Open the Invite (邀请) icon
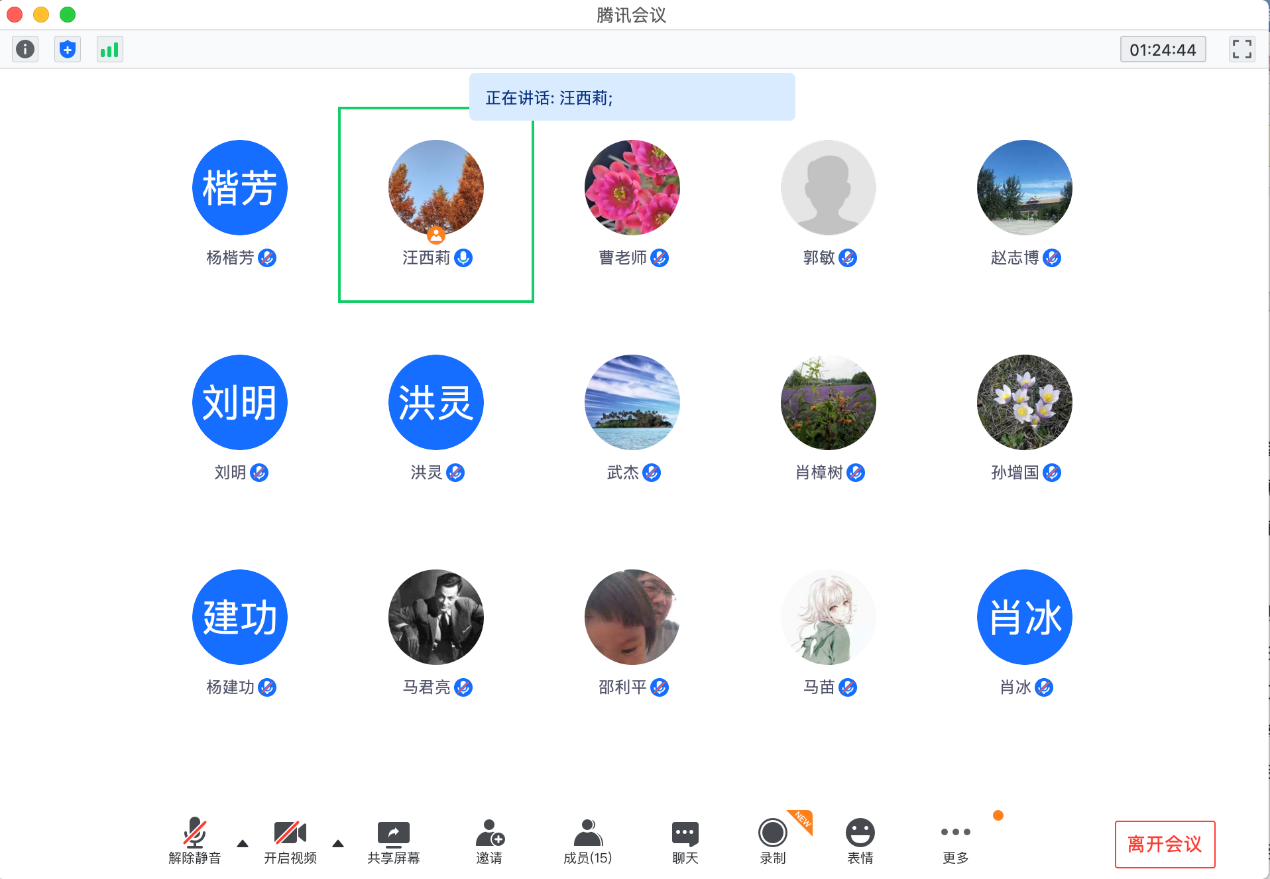1270x879 pixels. coord(489,841)
